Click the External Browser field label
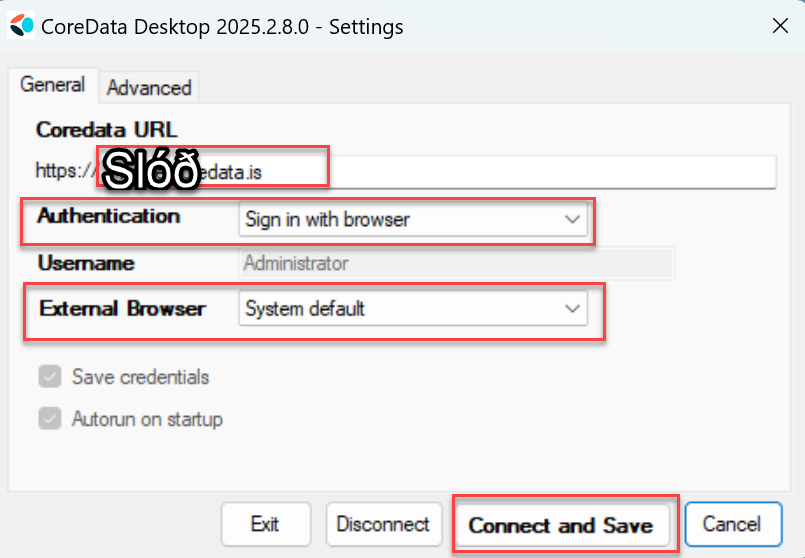This screenshot has height=558, width=805. (x=122, y=308)
